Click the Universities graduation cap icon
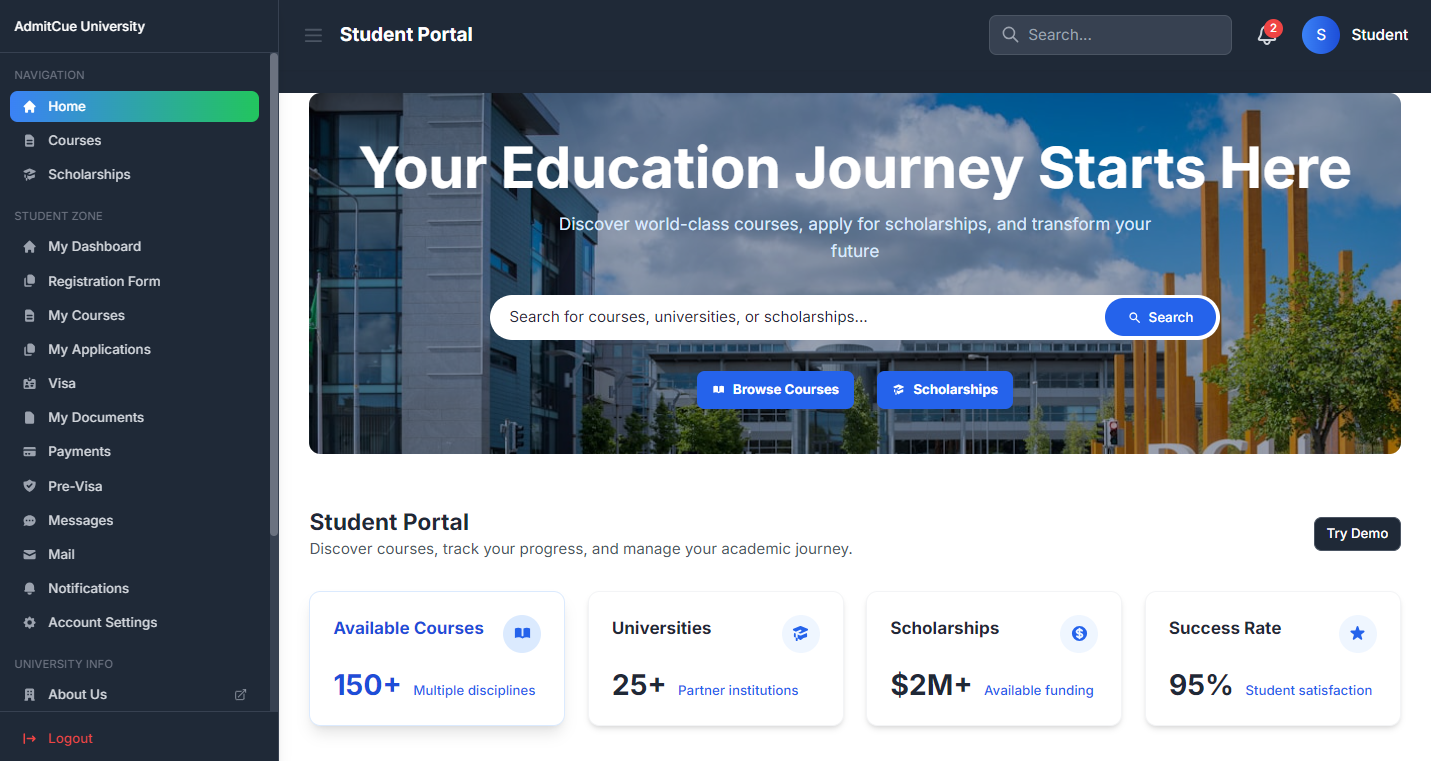This screenshot has width=1431, height=761. (800, 633)
